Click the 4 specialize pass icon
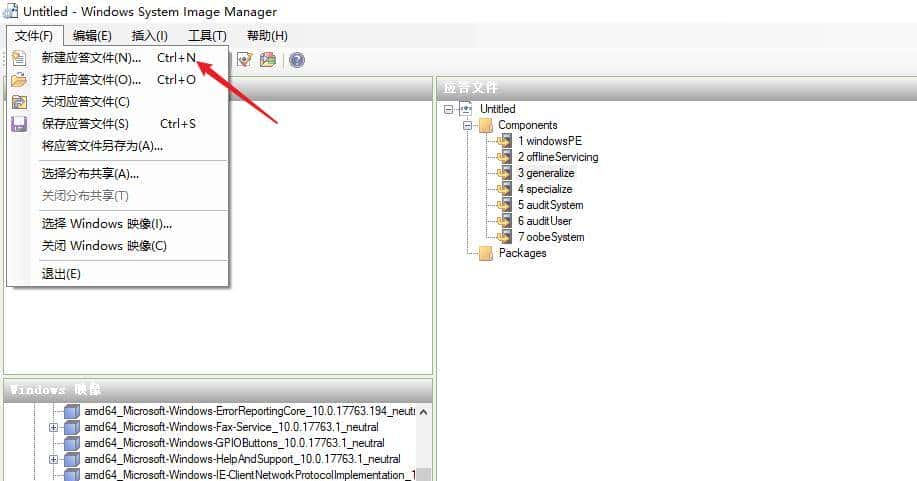 click(504, 189)
